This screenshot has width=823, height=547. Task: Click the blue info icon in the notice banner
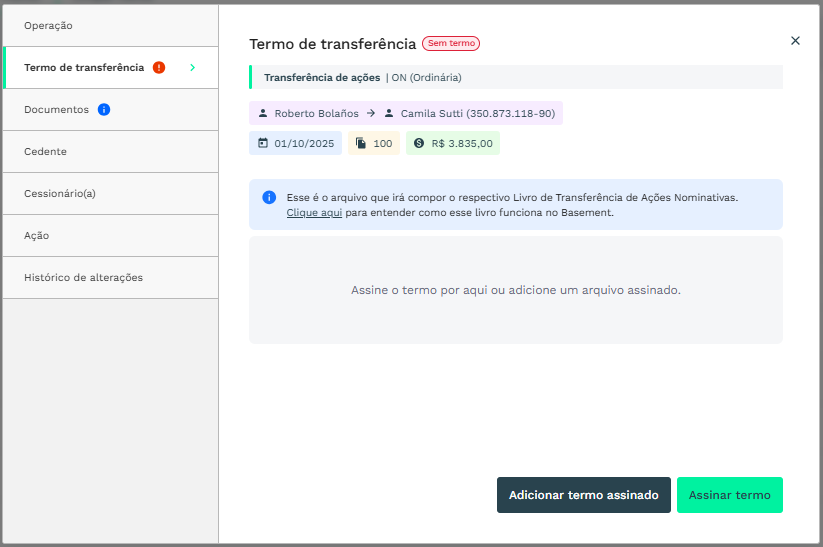tap(269, 198)
